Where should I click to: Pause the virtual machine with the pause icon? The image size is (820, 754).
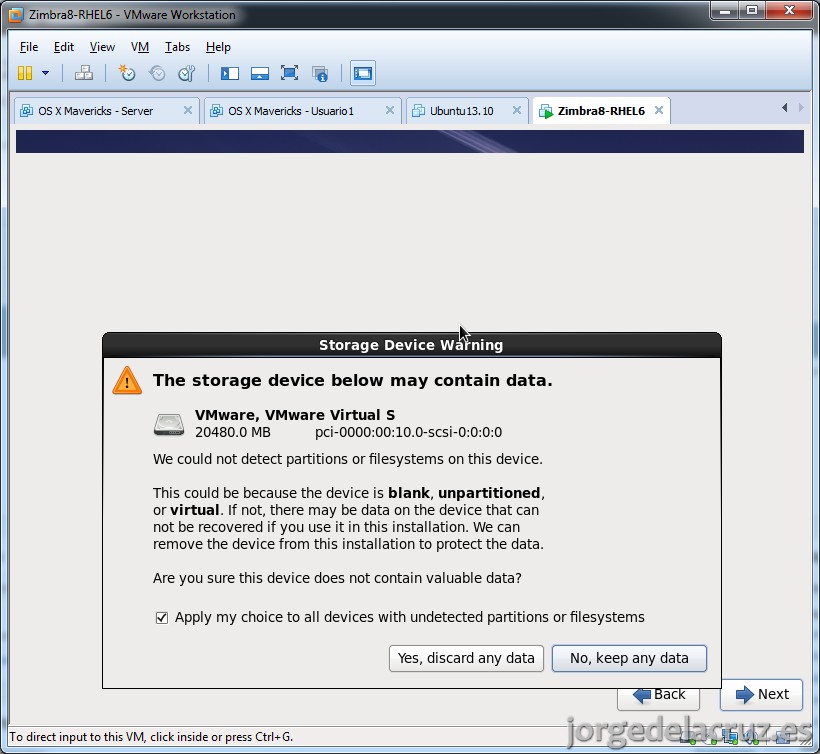(x=25, y=73)
